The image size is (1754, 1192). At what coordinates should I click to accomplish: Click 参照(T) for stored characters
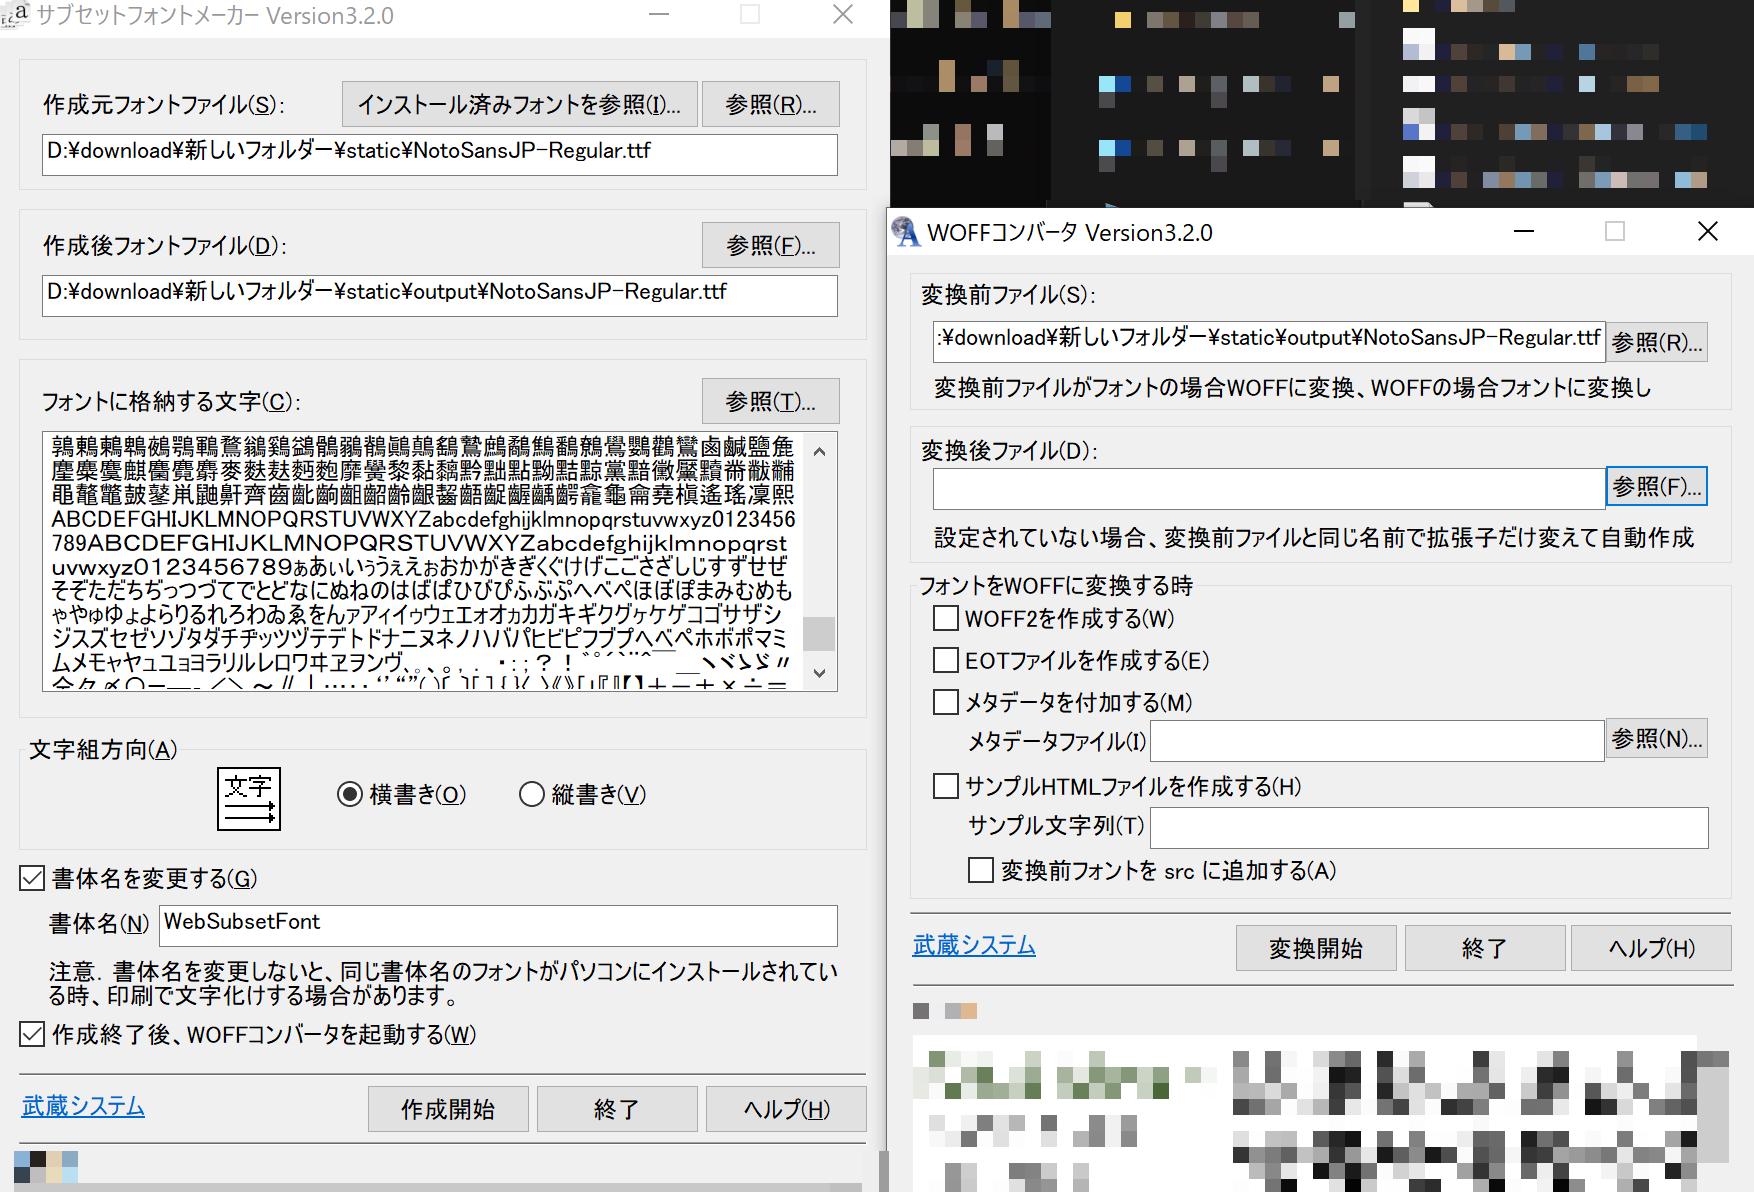pyautogui.click(x=770, y=401)
